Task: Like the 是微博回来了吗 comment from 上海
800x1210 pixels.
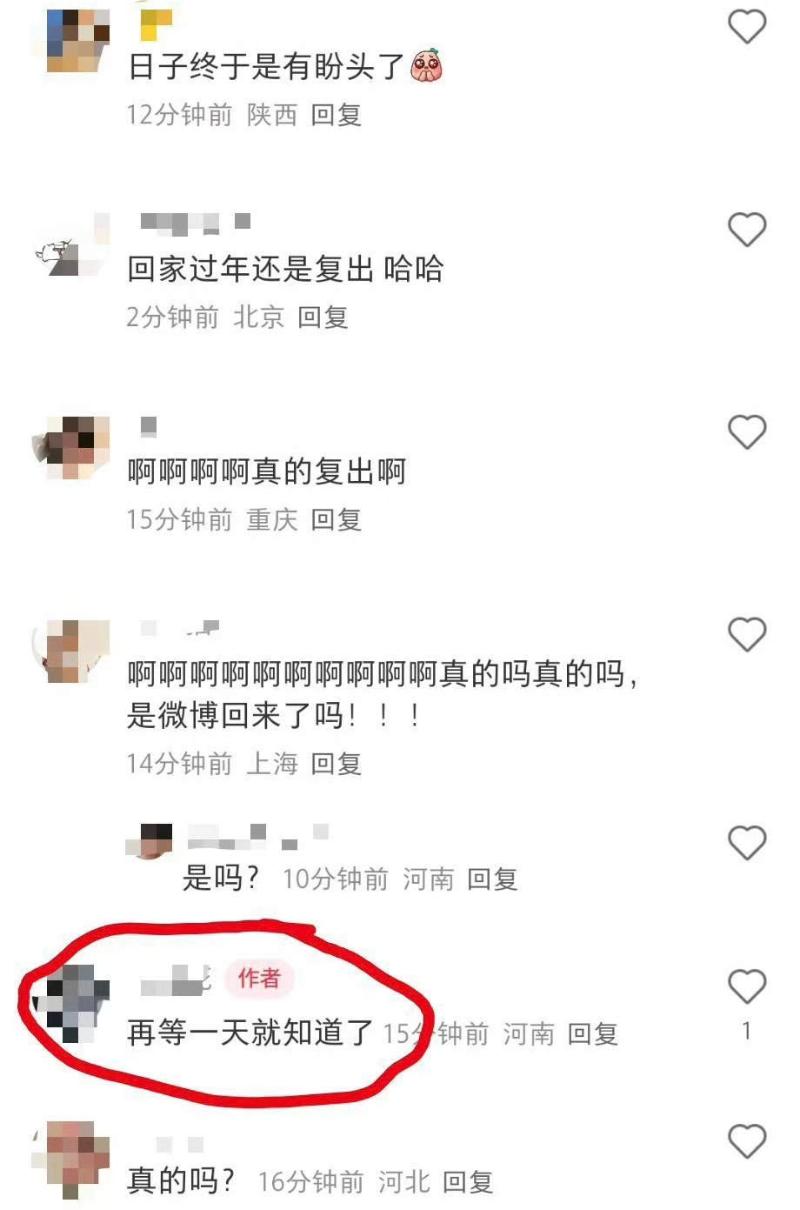Action: [x=746, y=634]
